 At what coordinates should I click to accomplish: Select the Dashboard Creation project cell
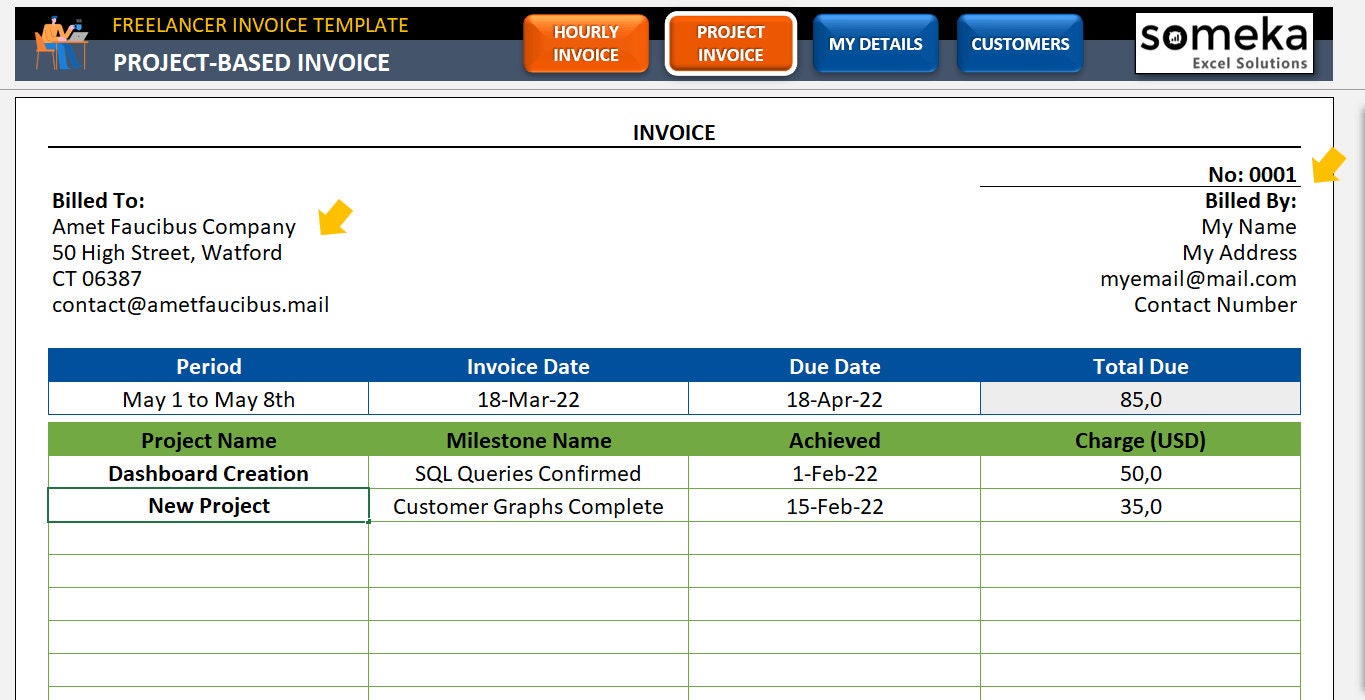click(x=208, y=473)
